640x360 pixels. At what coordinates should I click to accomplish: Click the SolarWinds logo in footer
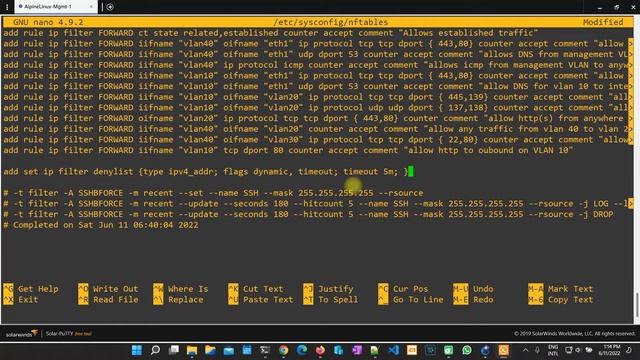tap(21, 333)
